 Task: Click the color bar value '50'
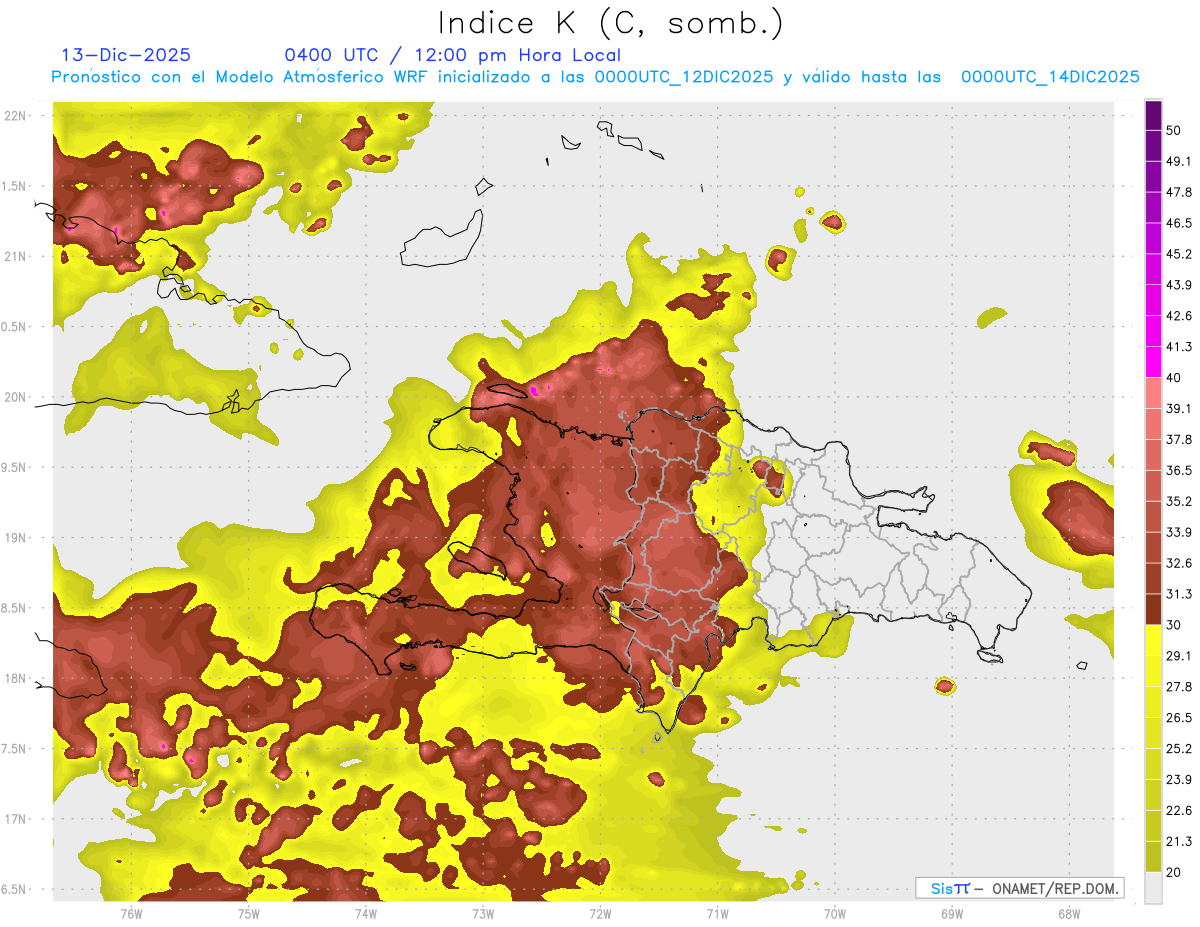[1175, 131]
